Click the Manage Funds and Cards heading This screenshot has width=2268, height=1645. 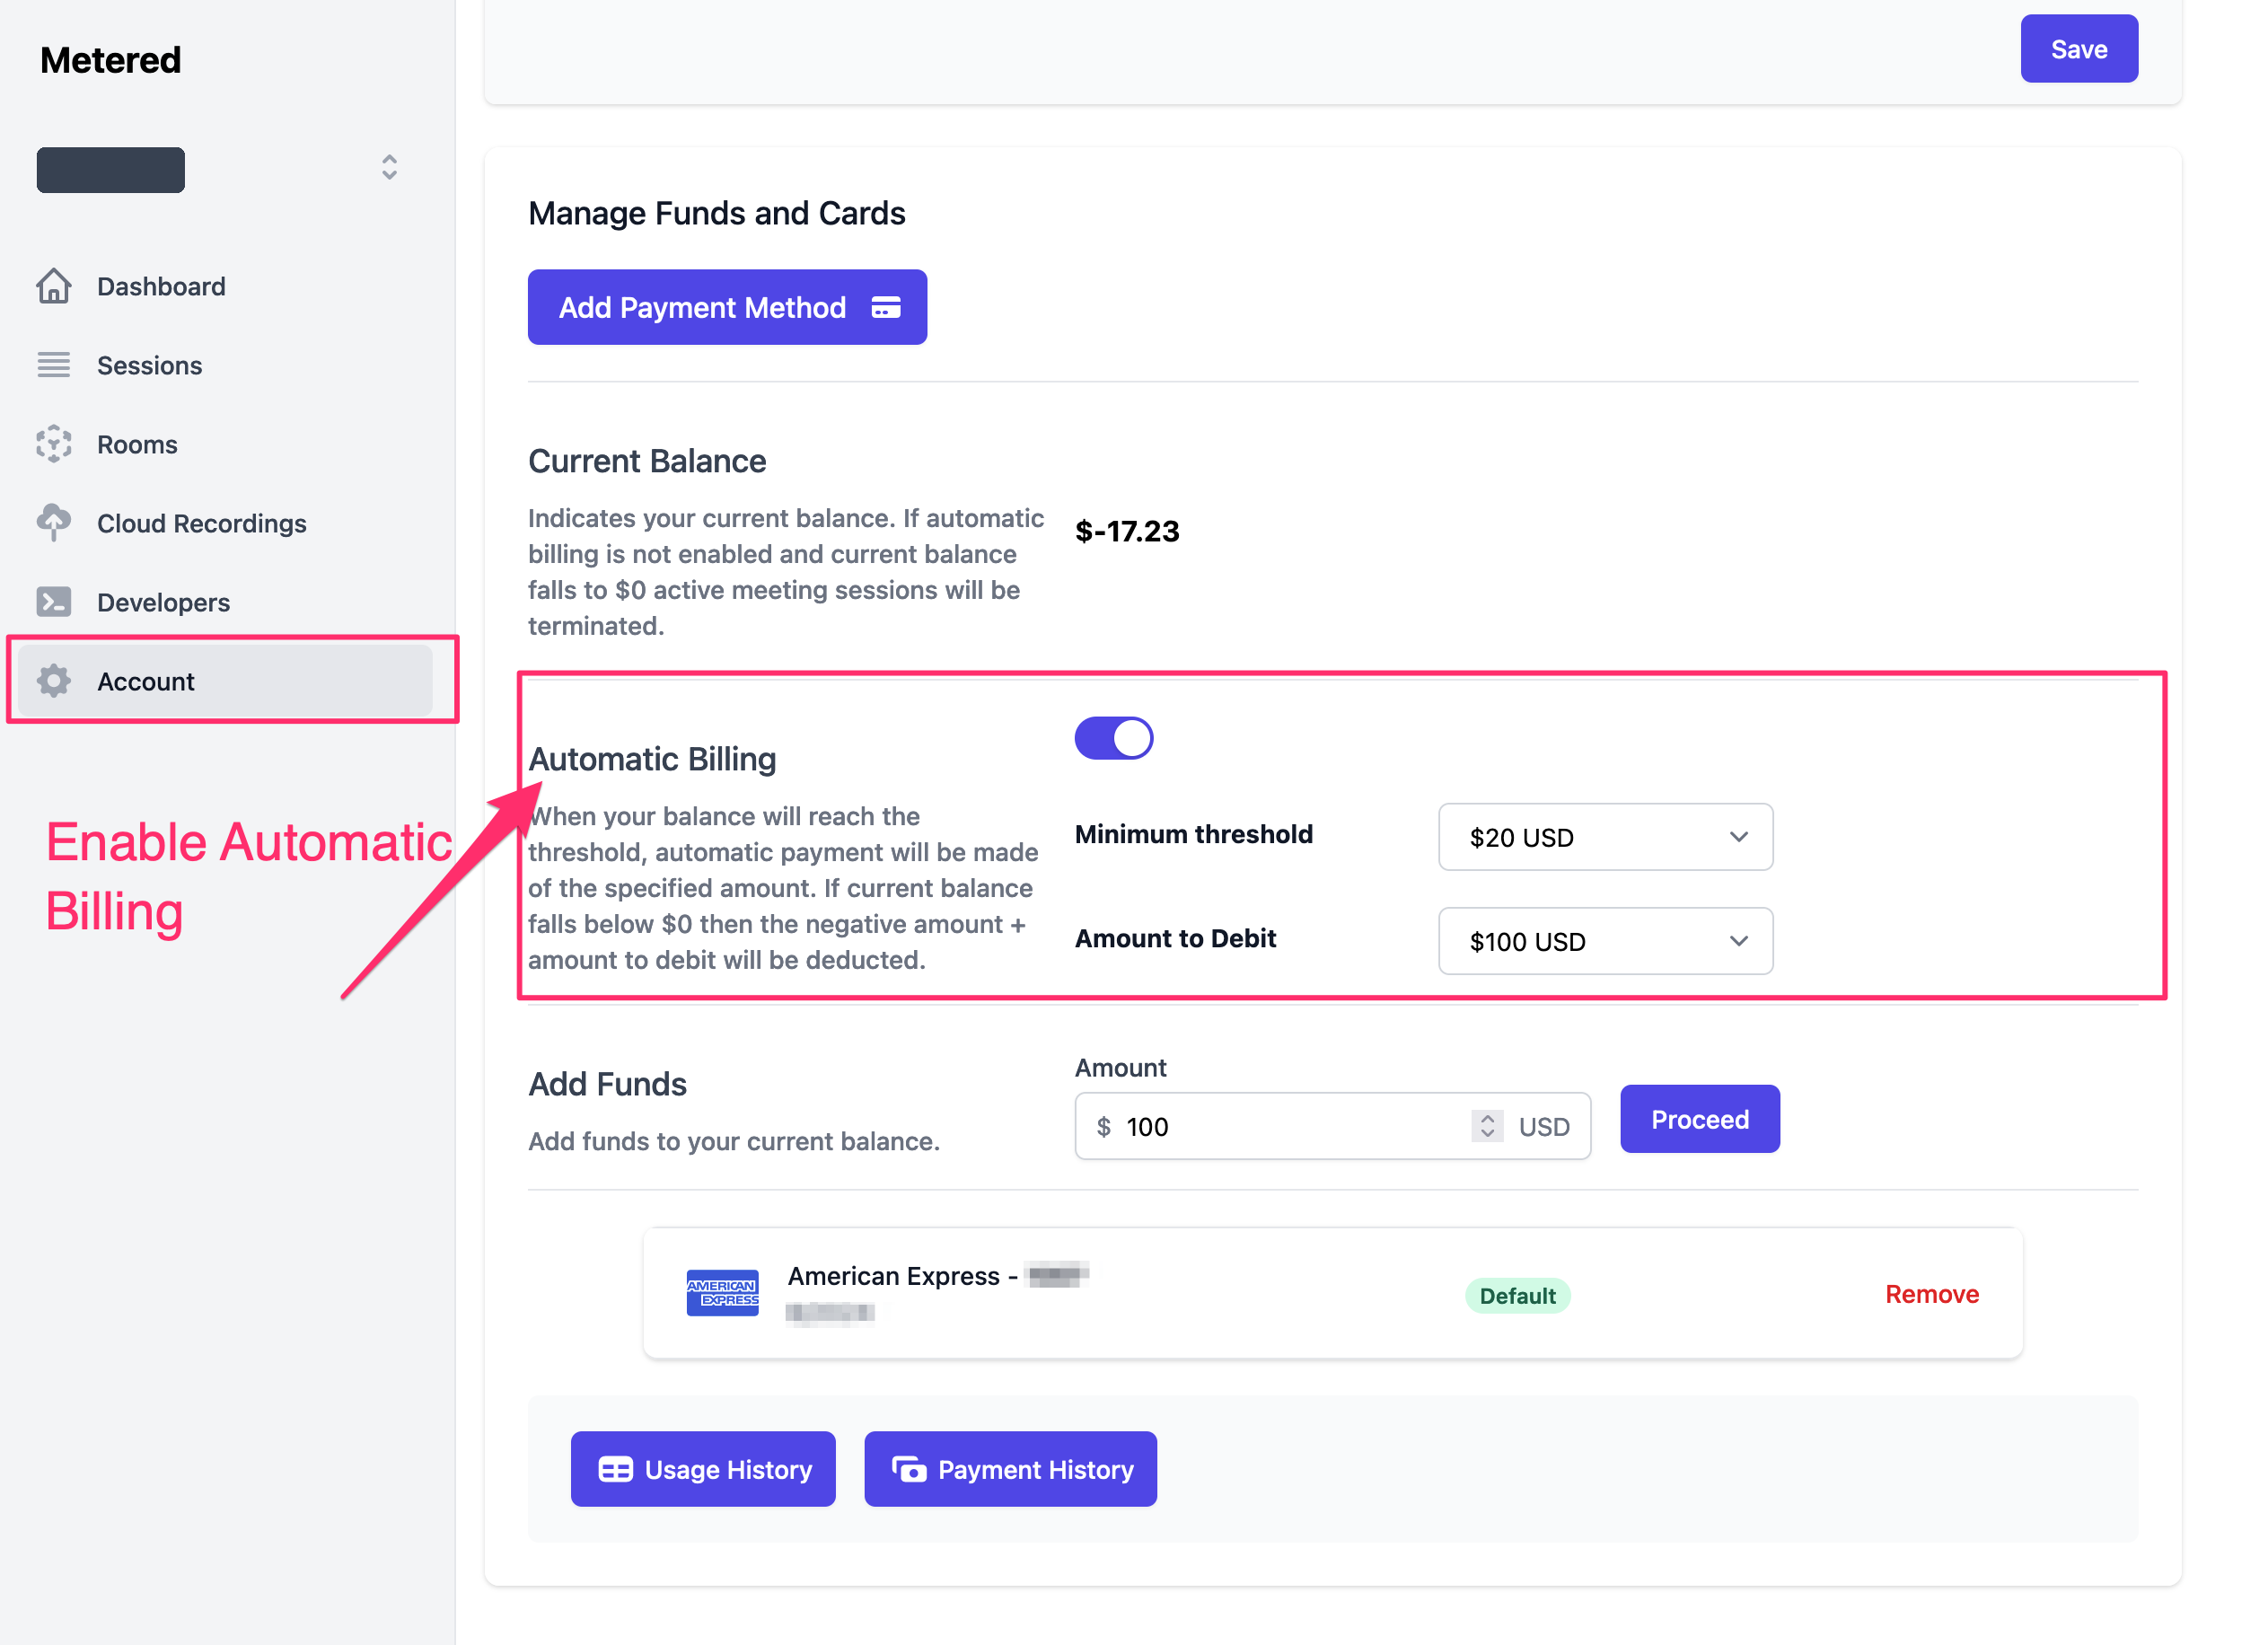tap(716, 213)
